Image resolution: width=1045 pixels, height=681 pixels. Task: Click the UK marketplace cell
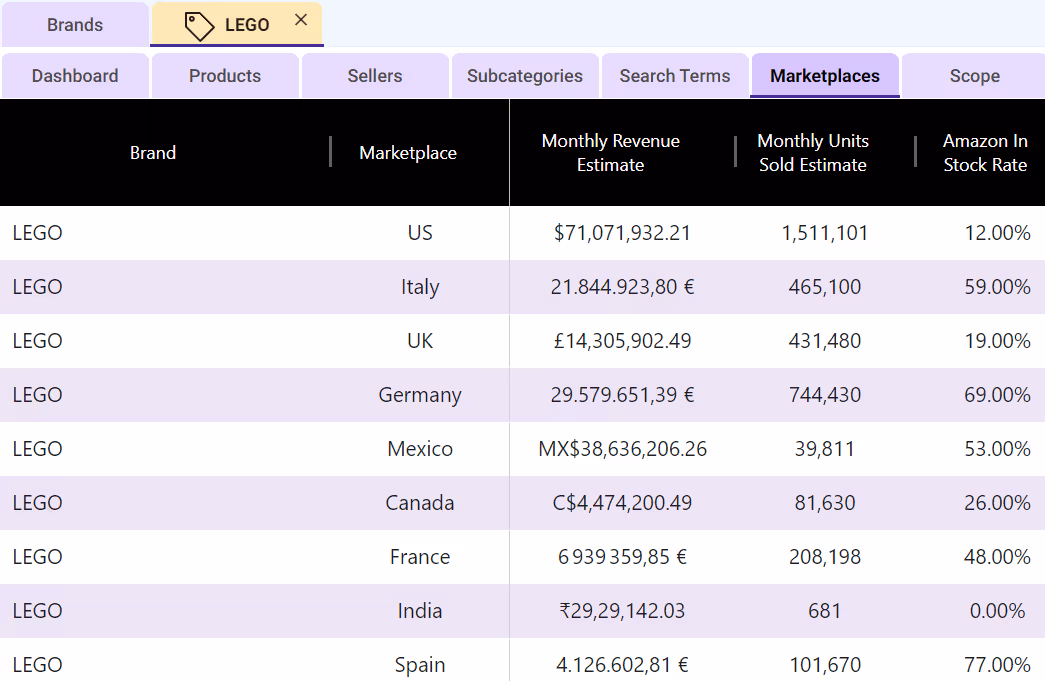(x=420, y=340)
